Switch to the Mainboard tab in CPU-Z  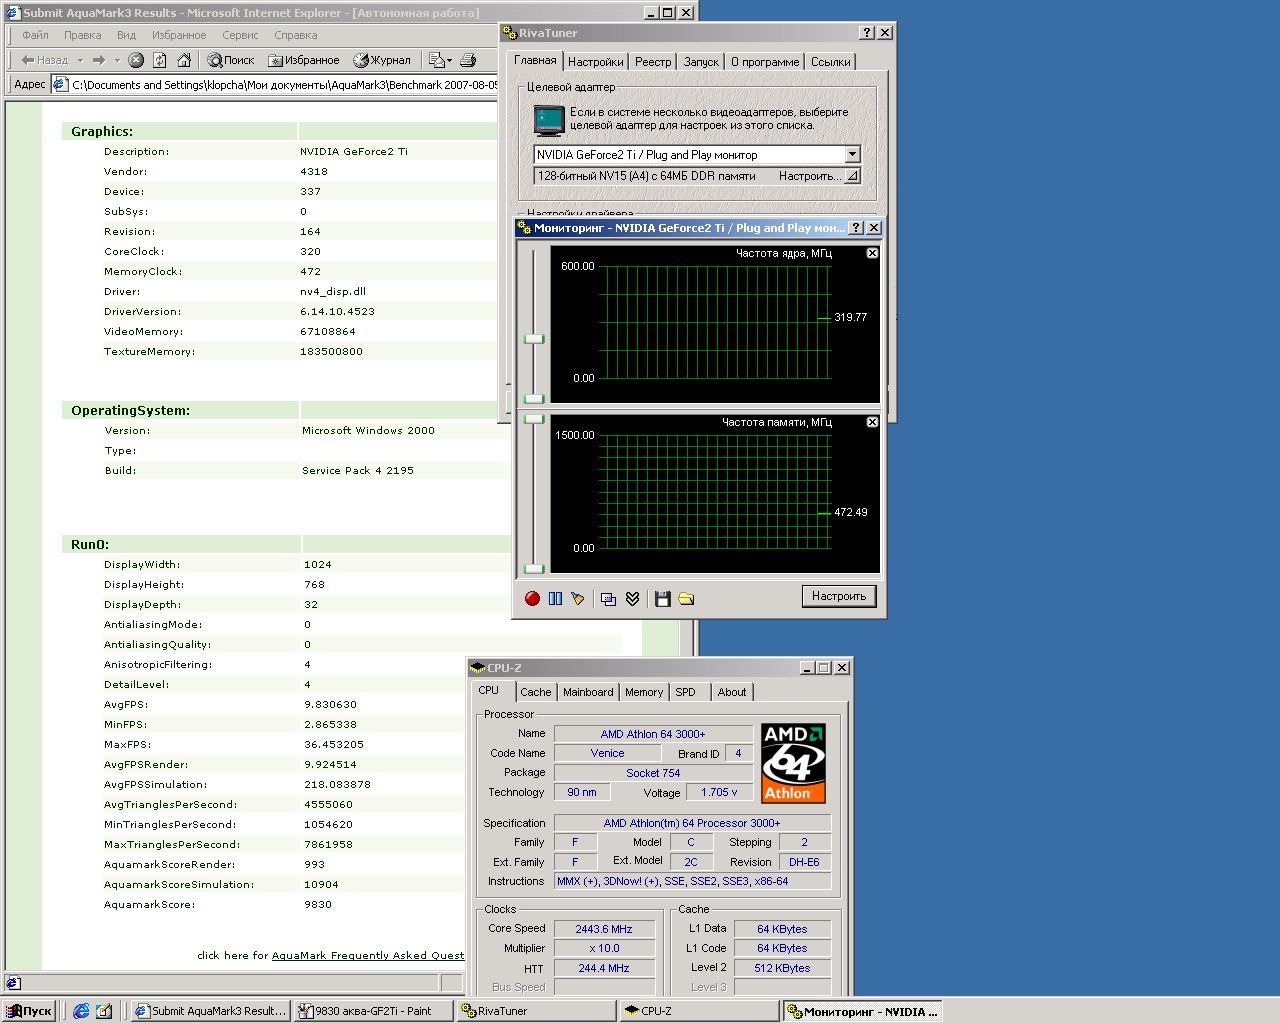point(588,692)
